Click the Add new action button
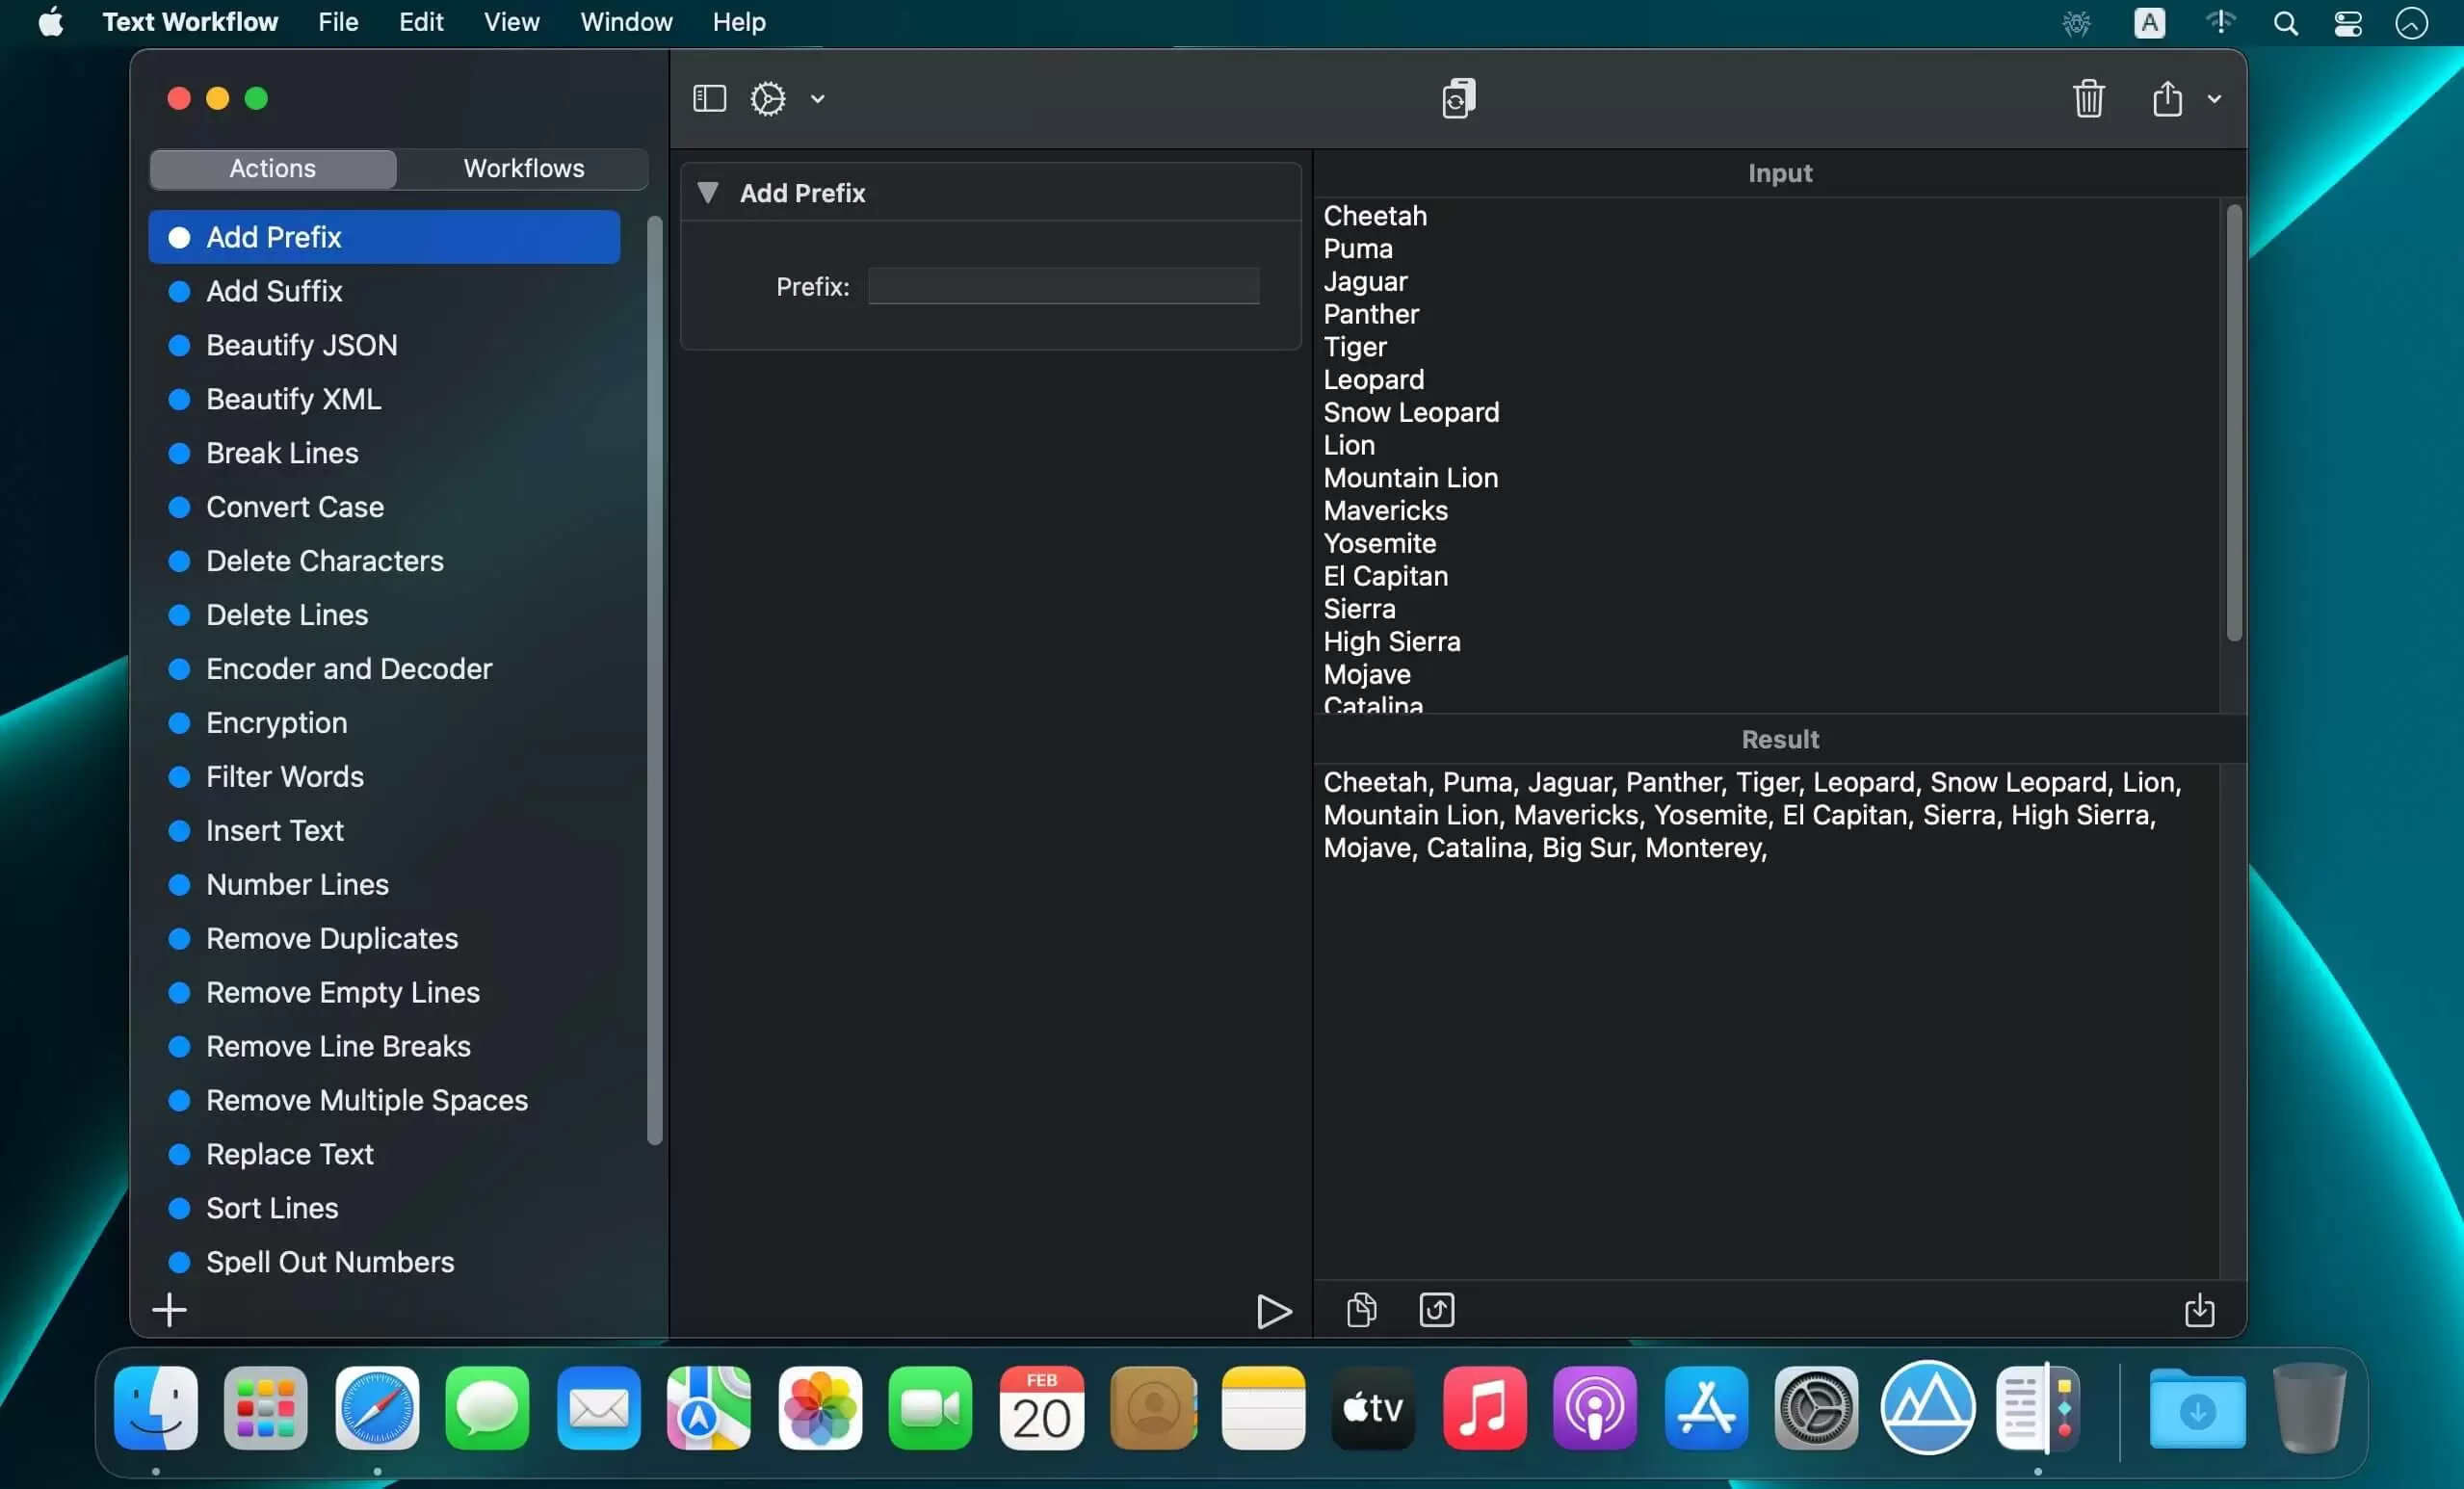The width and height of the screenshot is (2464, 1489). [169, 1310]
